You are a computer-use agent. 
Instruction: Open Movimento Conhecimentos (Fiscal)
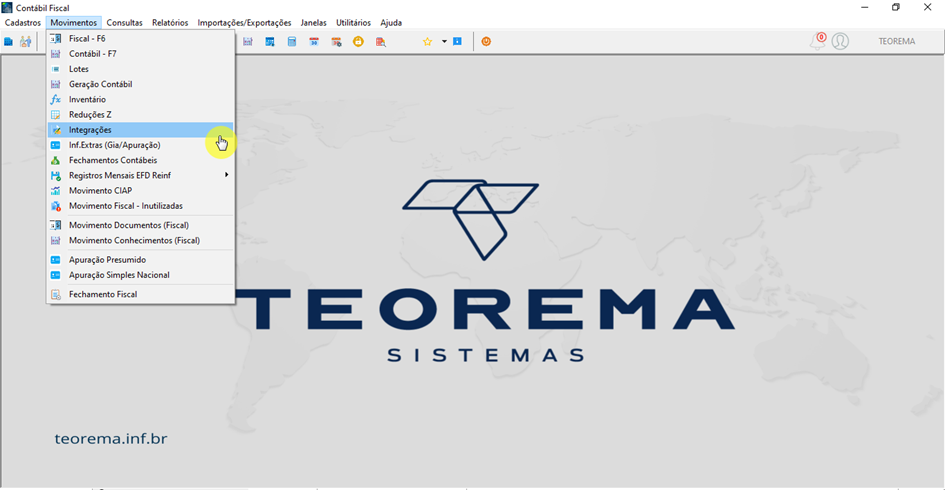140,240
